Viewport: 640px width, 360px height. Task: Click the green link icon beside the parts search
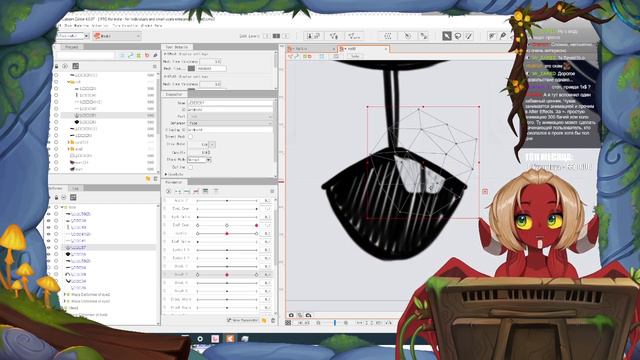pos(131,55)
